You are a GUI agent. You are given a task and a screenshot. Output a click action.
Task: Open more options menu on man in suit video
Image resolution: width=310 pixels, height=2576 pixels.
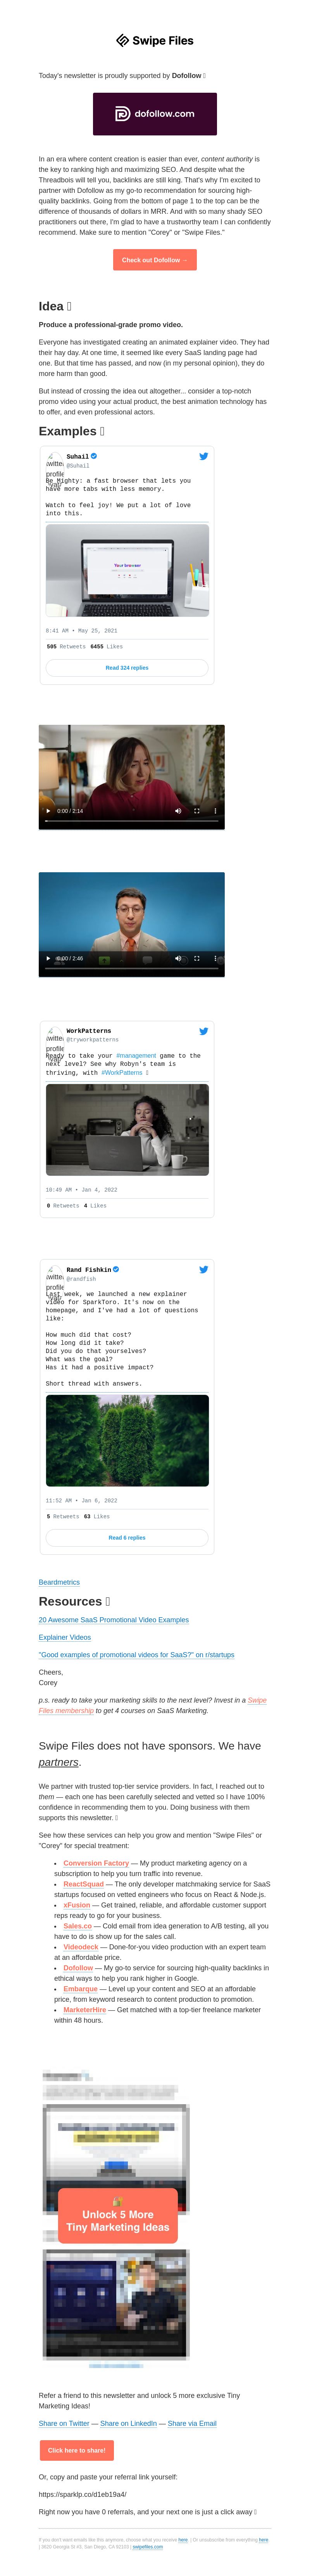(215, 958)
